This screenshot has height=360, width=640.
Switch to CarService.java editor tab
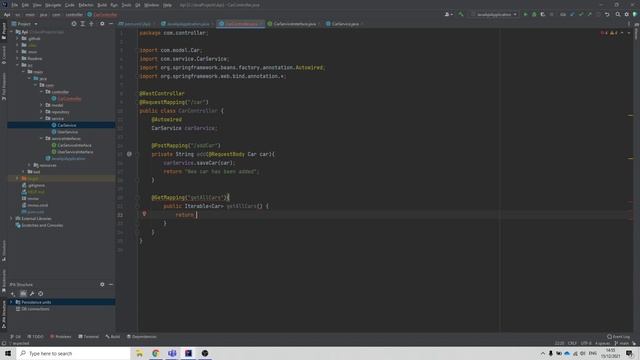[345, 24]
